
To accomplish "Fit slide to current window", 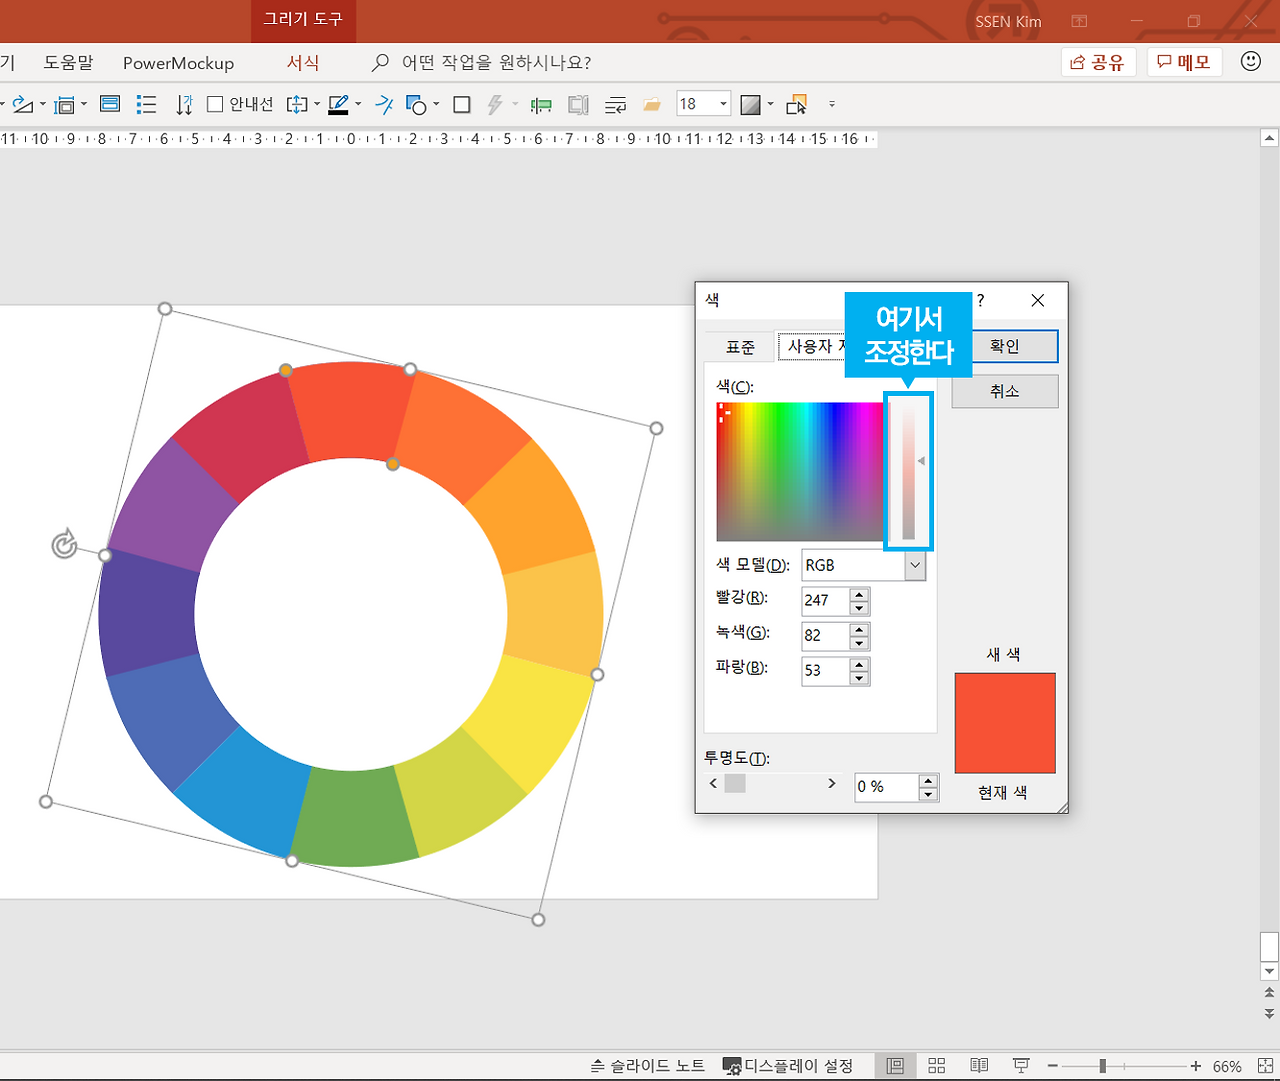I will (1265, 1066).
